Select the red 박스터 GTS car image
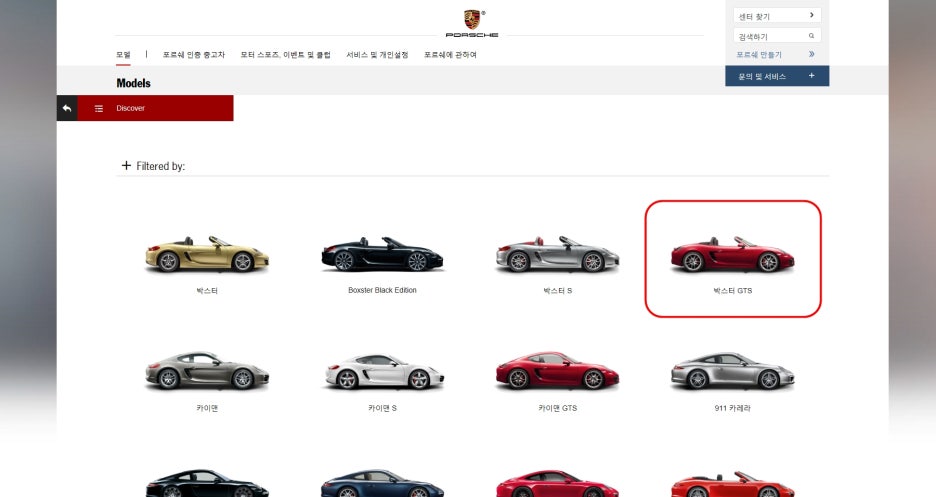This screenshot has height=497, width=936. pyautogui.click(x=732, y=255)
